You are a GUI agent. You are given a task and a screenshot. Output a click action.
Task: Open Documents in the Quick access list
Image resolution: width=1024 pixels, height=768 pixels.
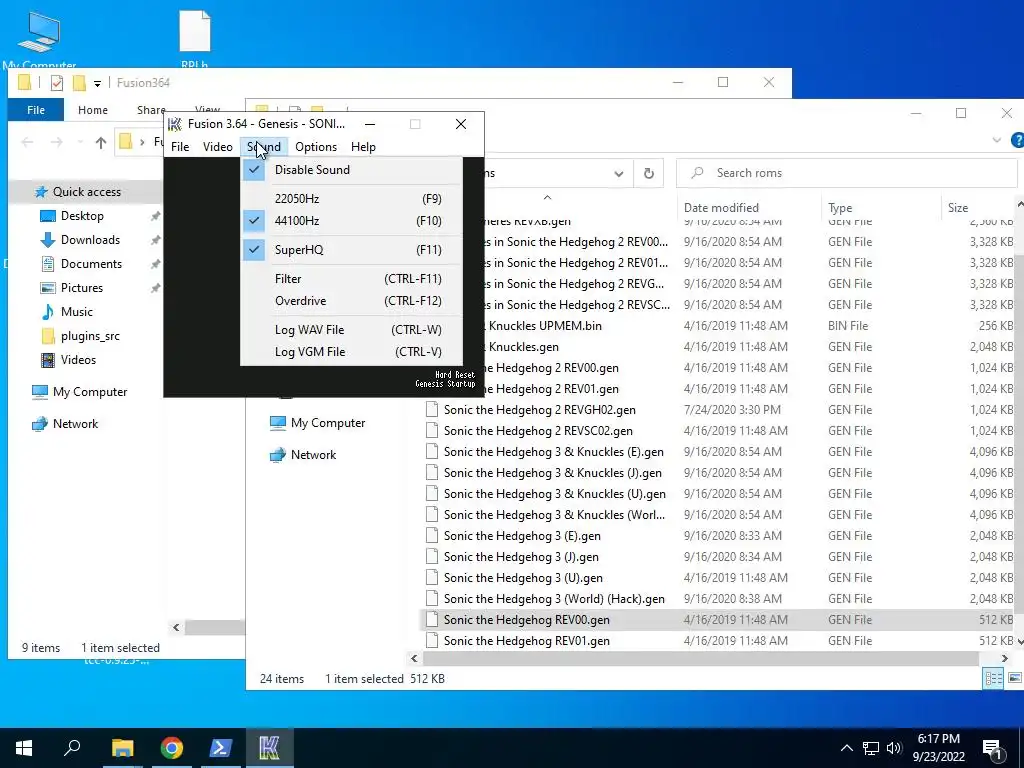click(x=91, y=264)
